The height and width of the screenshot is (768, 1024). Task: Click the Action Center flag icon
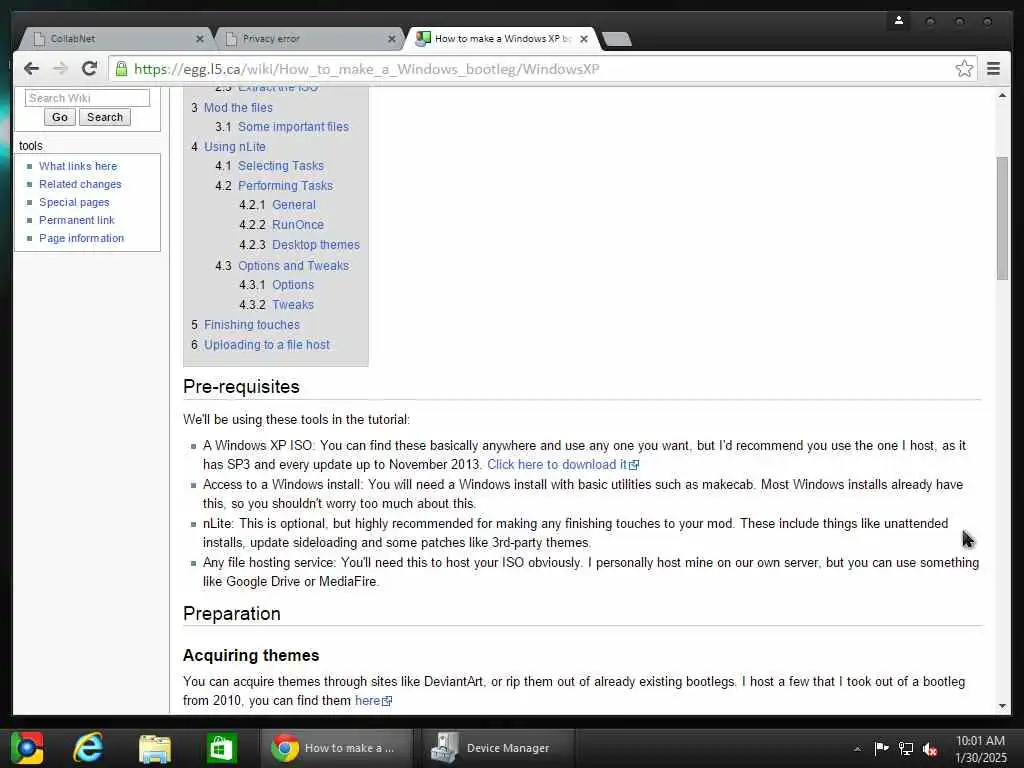882,748
